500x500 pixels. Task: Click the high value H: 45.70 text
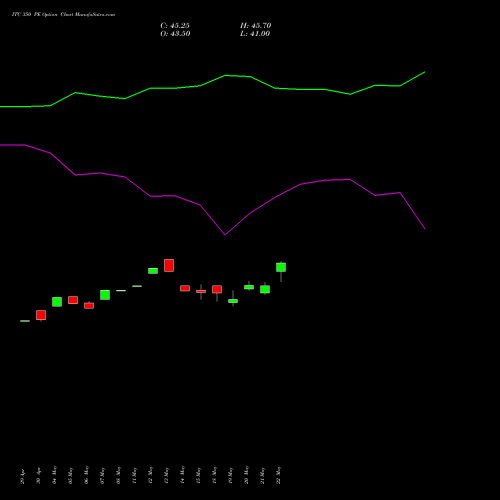click(256, 26)
